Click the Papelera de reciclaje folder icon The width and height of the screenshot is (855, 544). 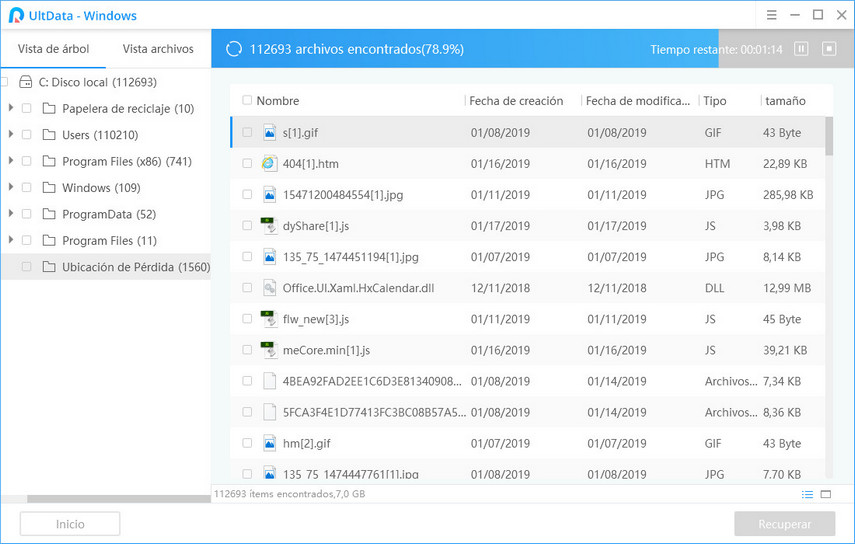coord(49,108)
